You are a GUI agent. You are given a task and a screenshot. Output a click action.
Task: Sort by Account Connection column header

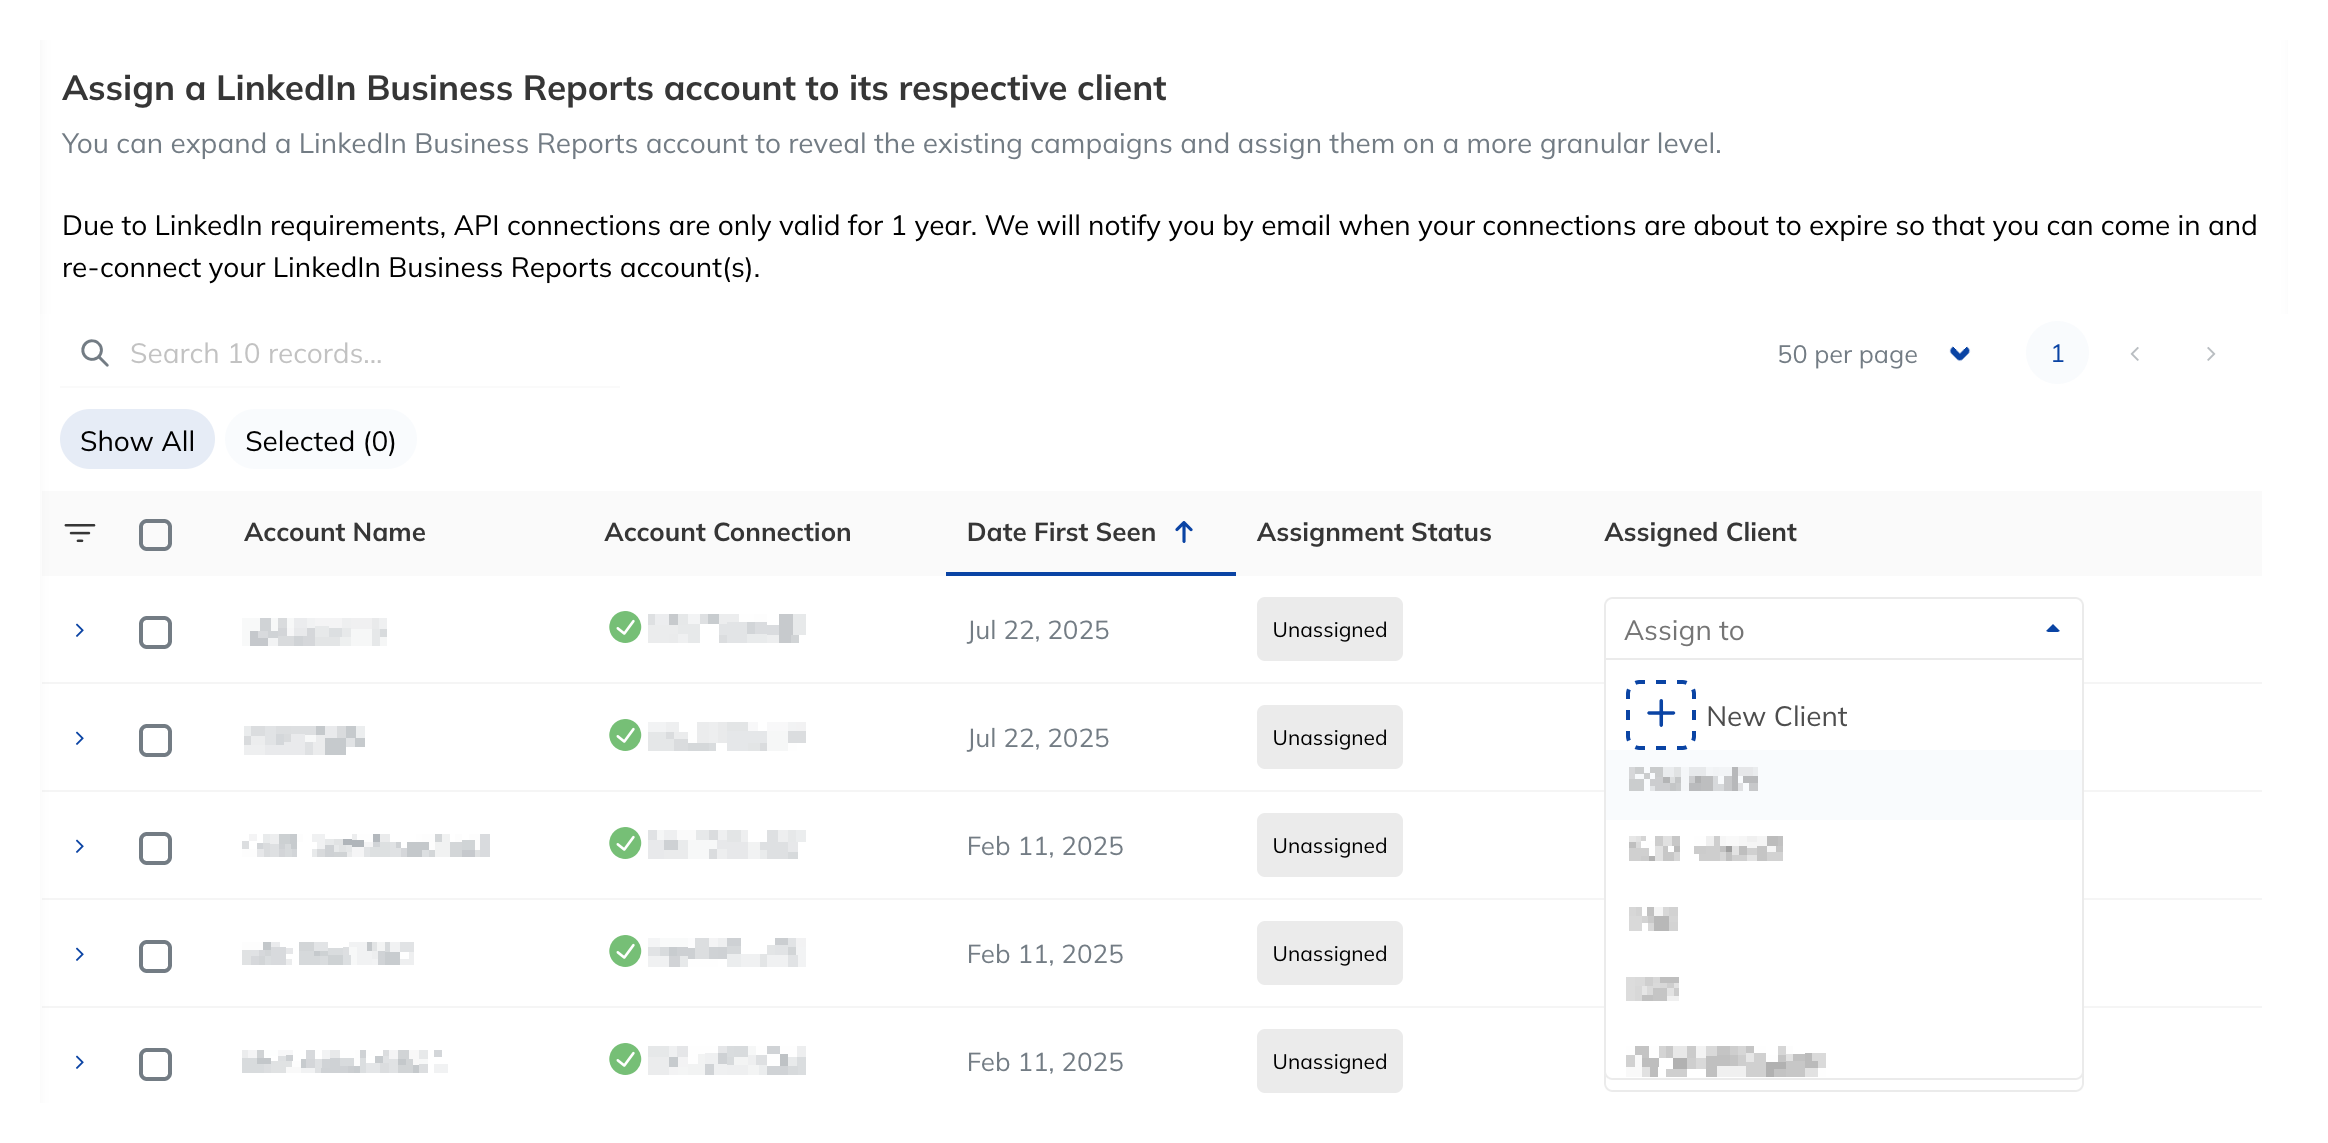pyautogui.click(x=727, y=532)
